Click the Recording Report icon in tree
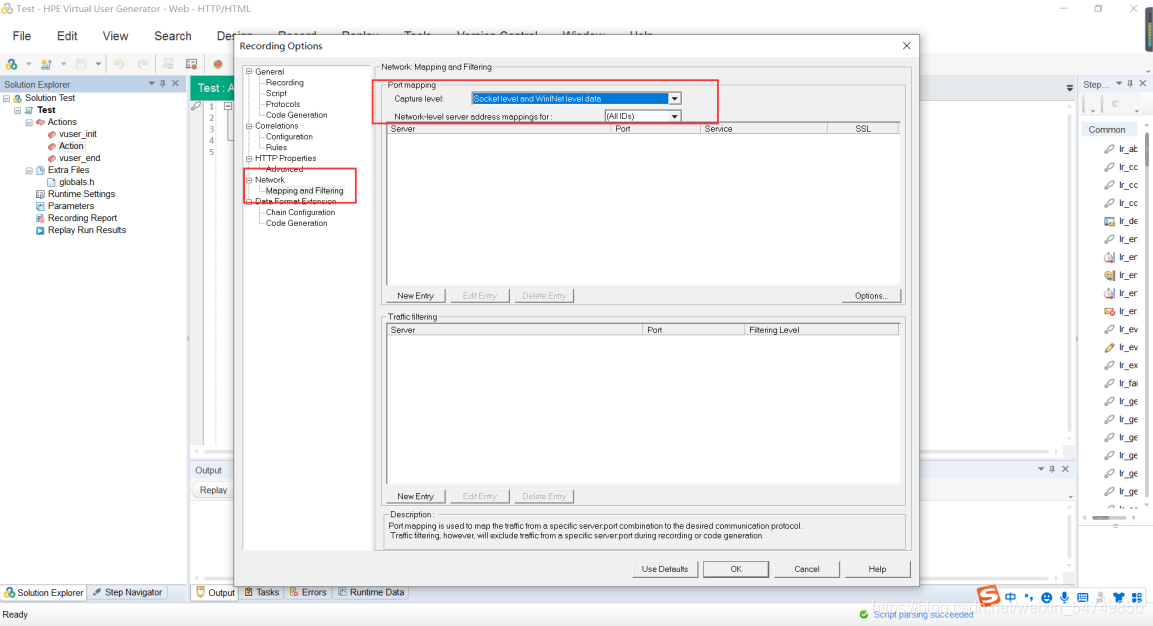Screen dimensions: 1153x626 tap(40, 218)
